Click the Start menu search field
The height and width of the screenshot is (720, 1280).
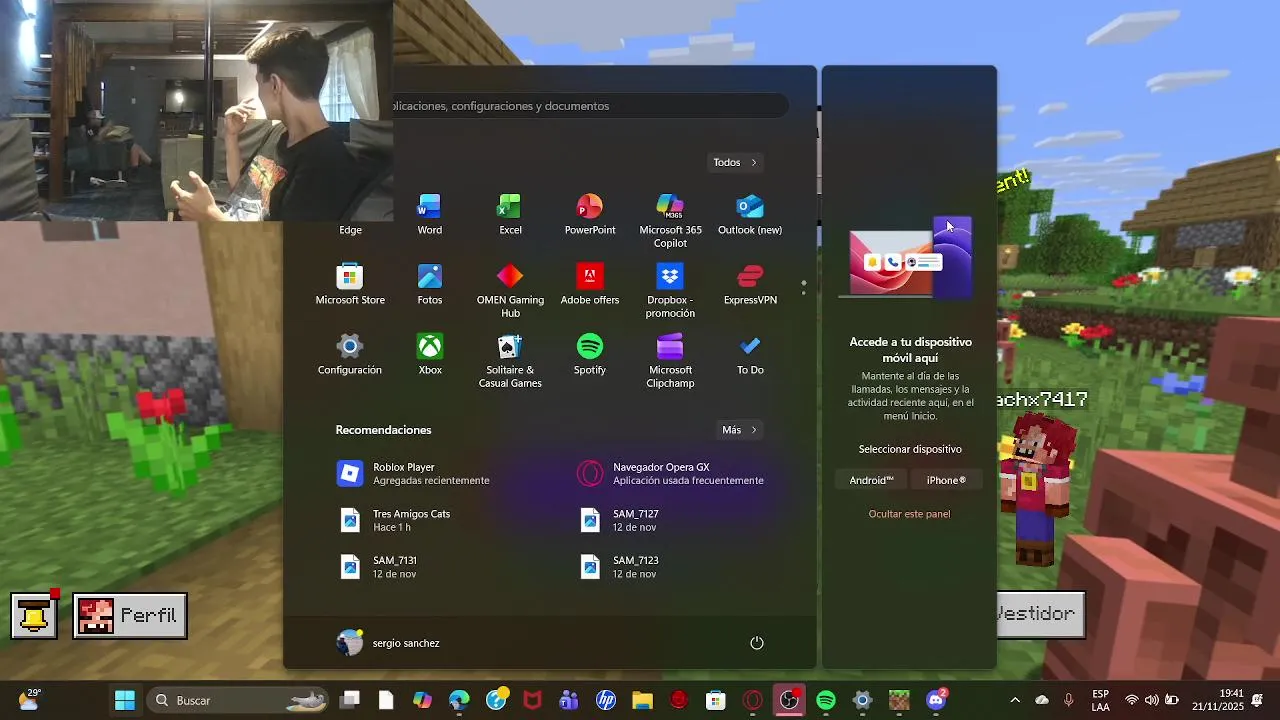point(590,106)
